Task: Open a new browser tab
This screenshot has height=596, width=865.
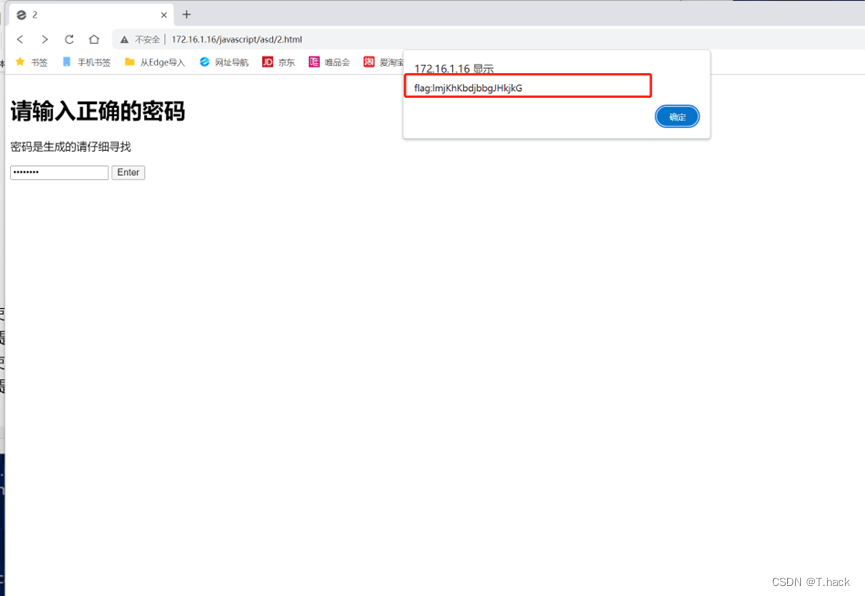Action: click(x=188, y=15)
